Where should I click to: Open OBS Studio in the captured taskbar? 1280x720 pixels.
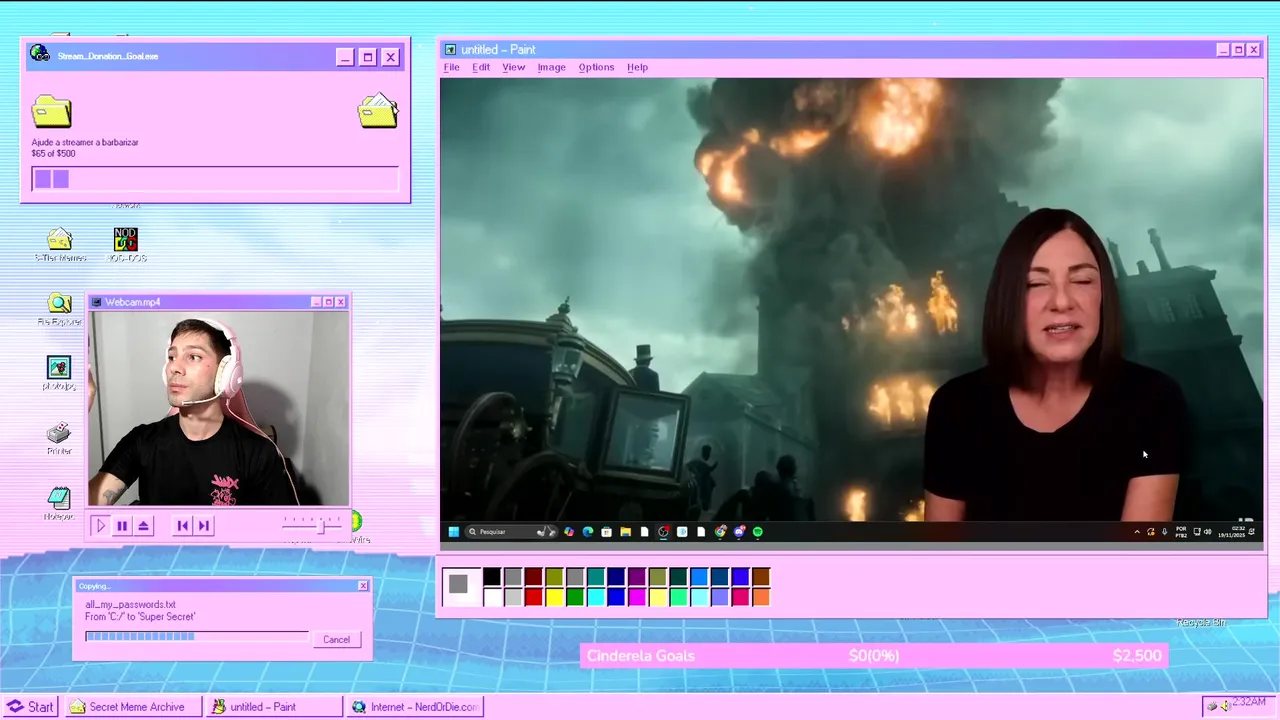[x=663, y=532]
